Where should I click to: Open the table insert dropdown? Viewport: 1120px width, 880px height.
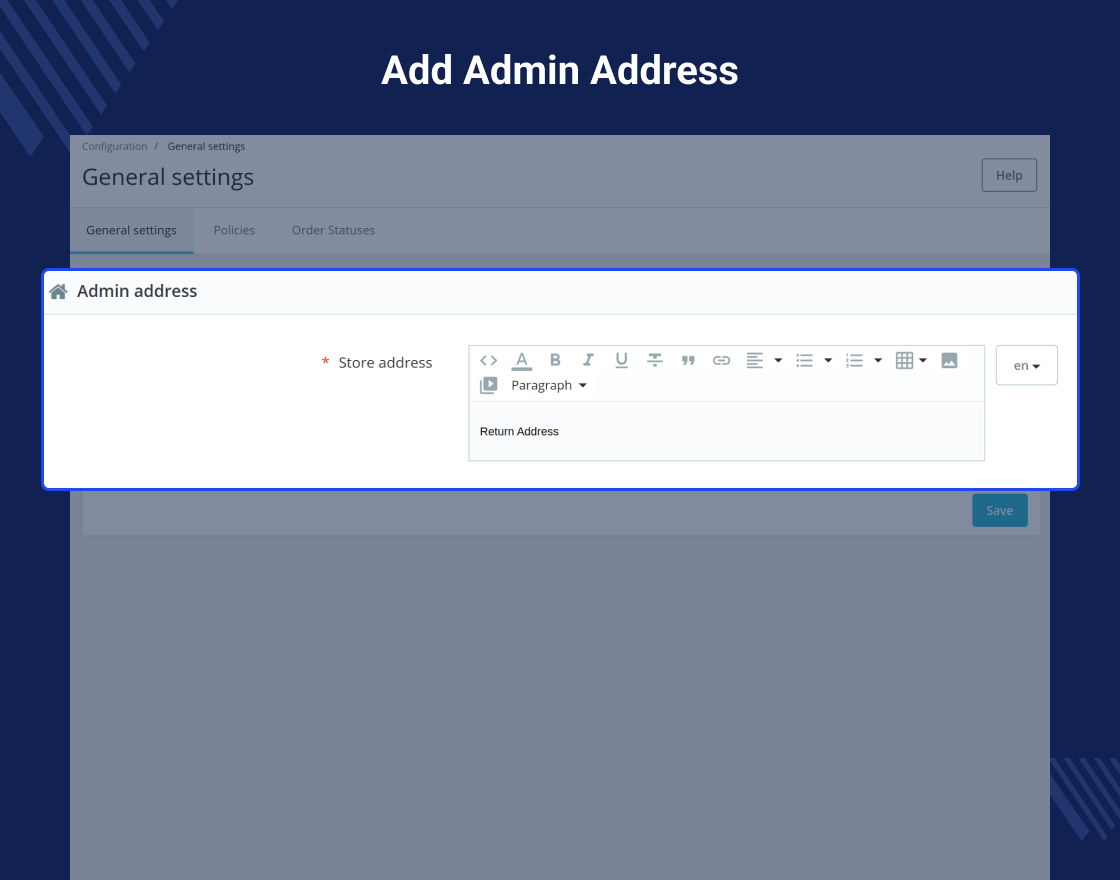(x=911, y=361)
